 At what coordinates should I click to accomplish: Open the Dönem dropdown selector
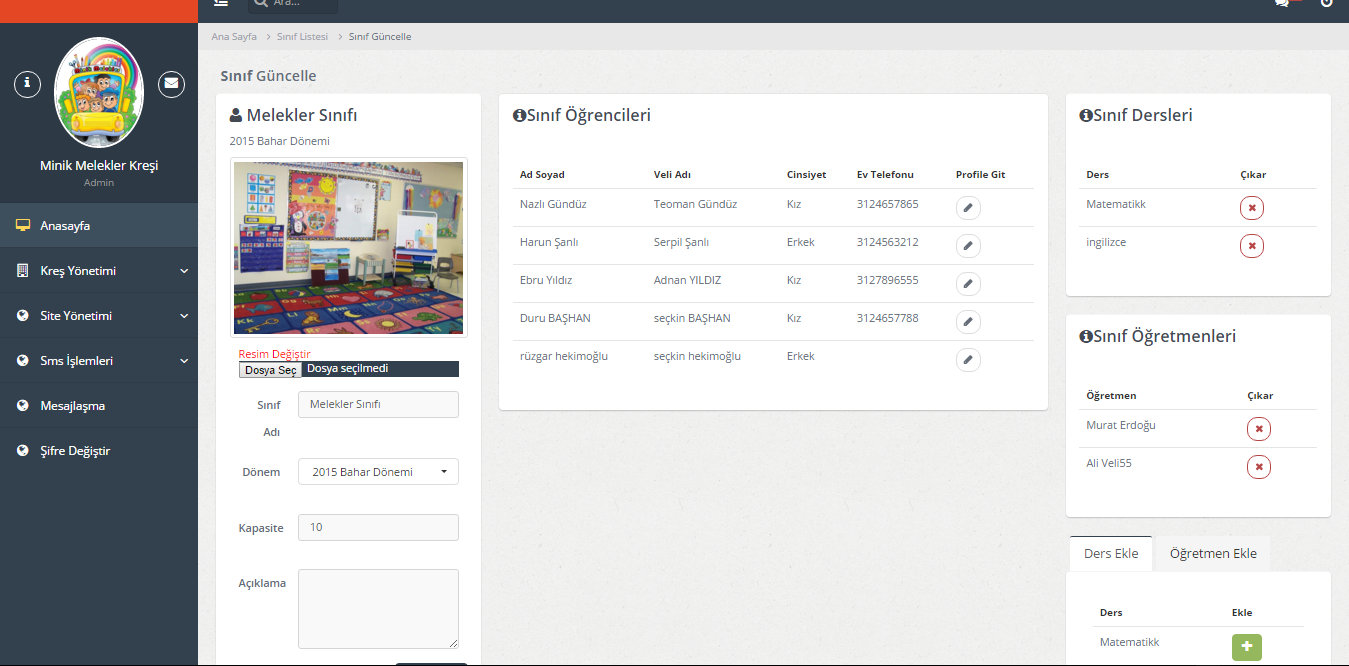tap(378, 472)
